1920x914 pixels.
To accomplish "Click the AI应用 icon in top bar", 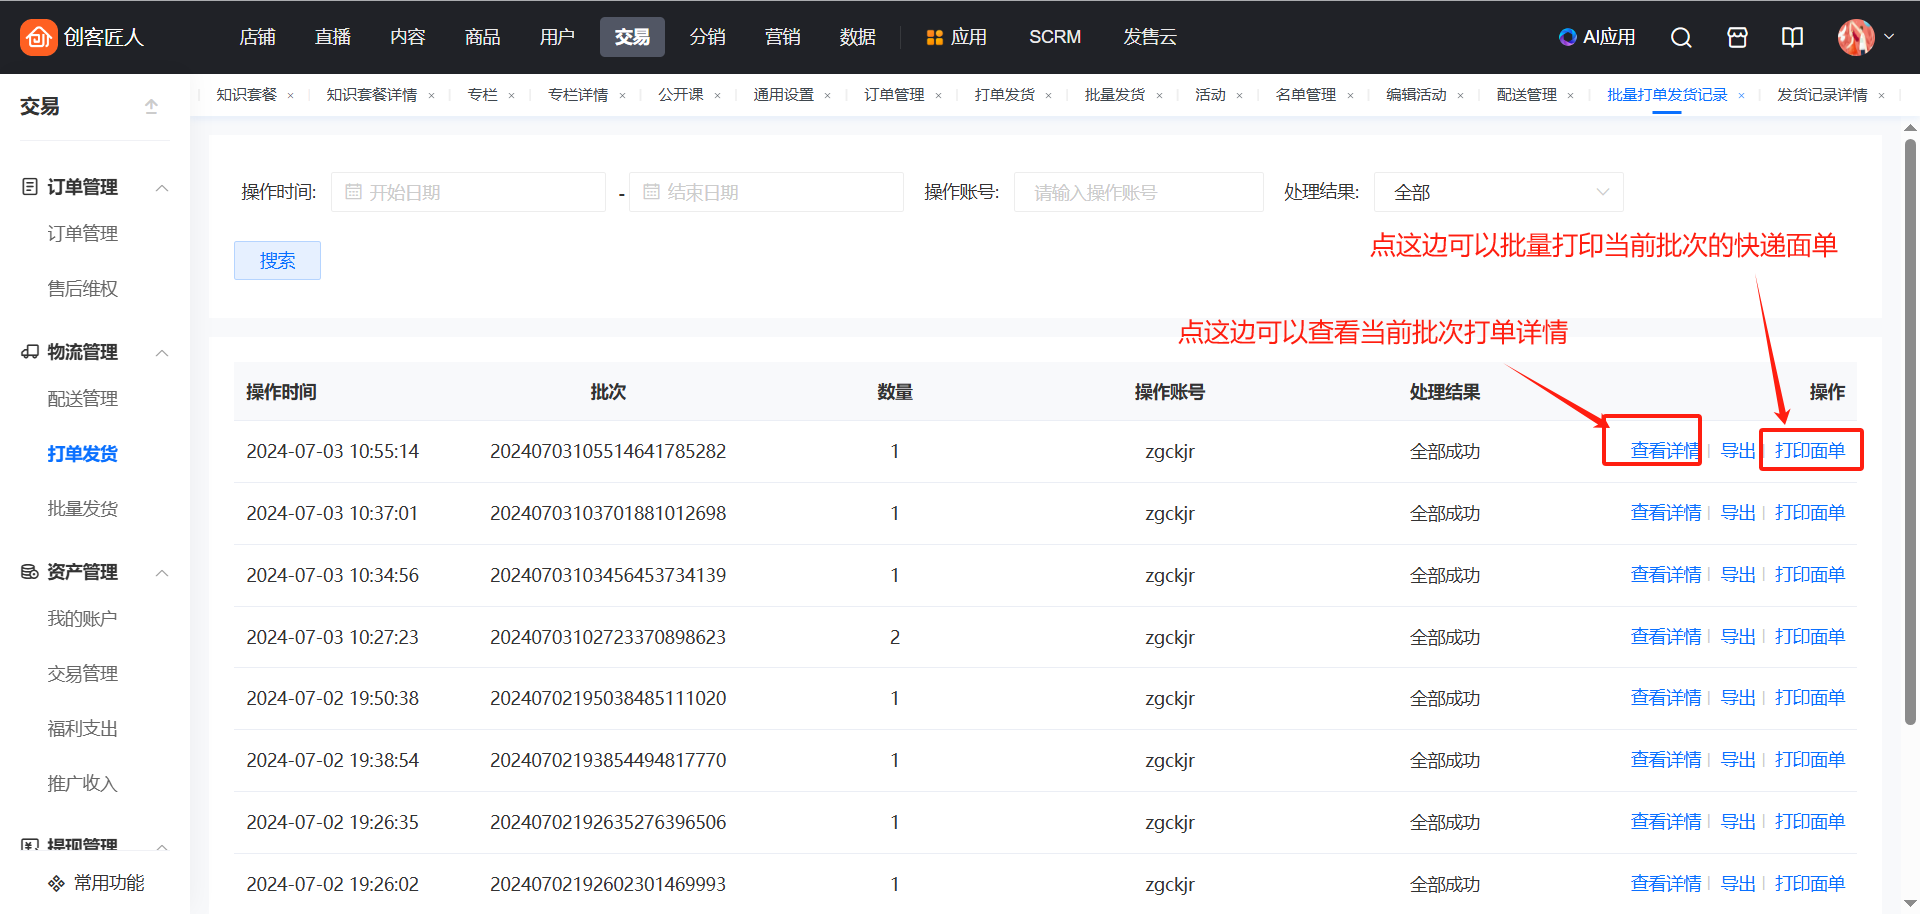I will (x=1597, y=37).
